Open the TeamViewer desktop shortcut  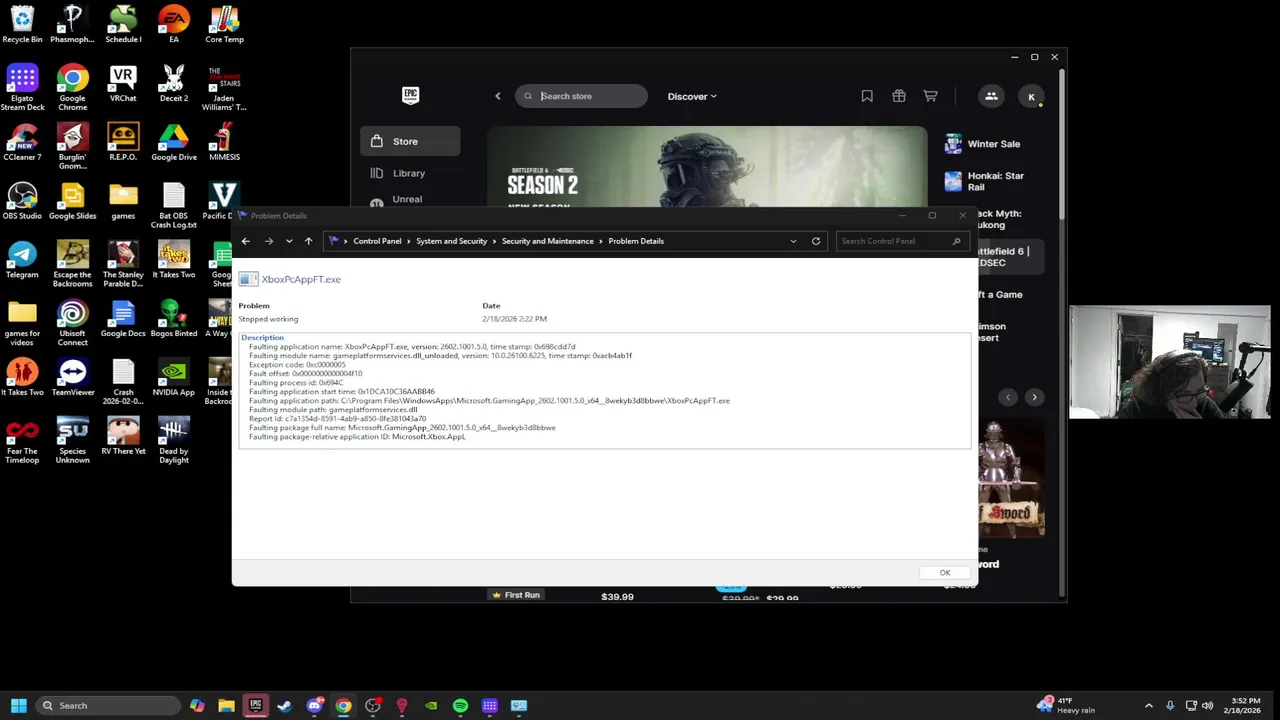[x=72, y=377]
